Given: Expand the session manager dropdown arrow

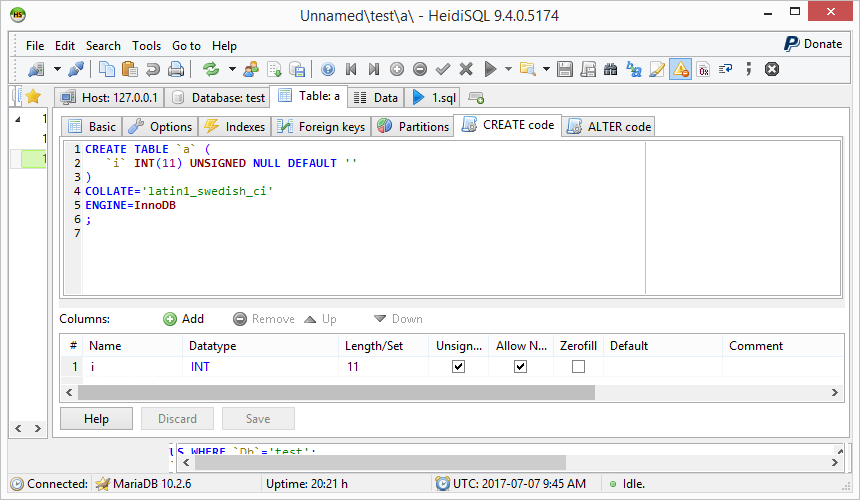Looking at the screenshot, I should point(54,69).
